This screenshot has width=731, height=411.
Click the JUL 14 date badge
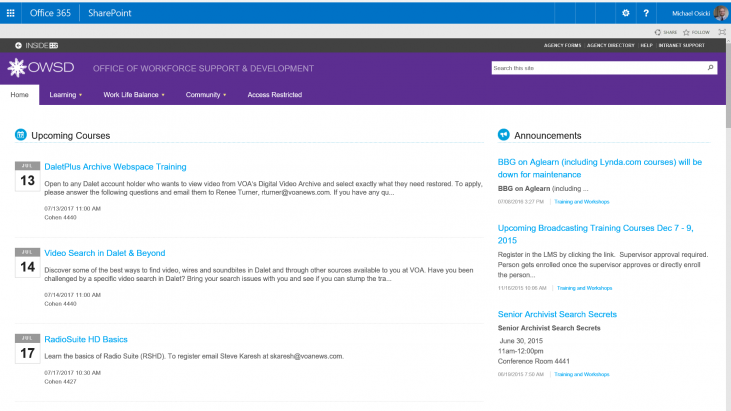click(x=27, y=262)
